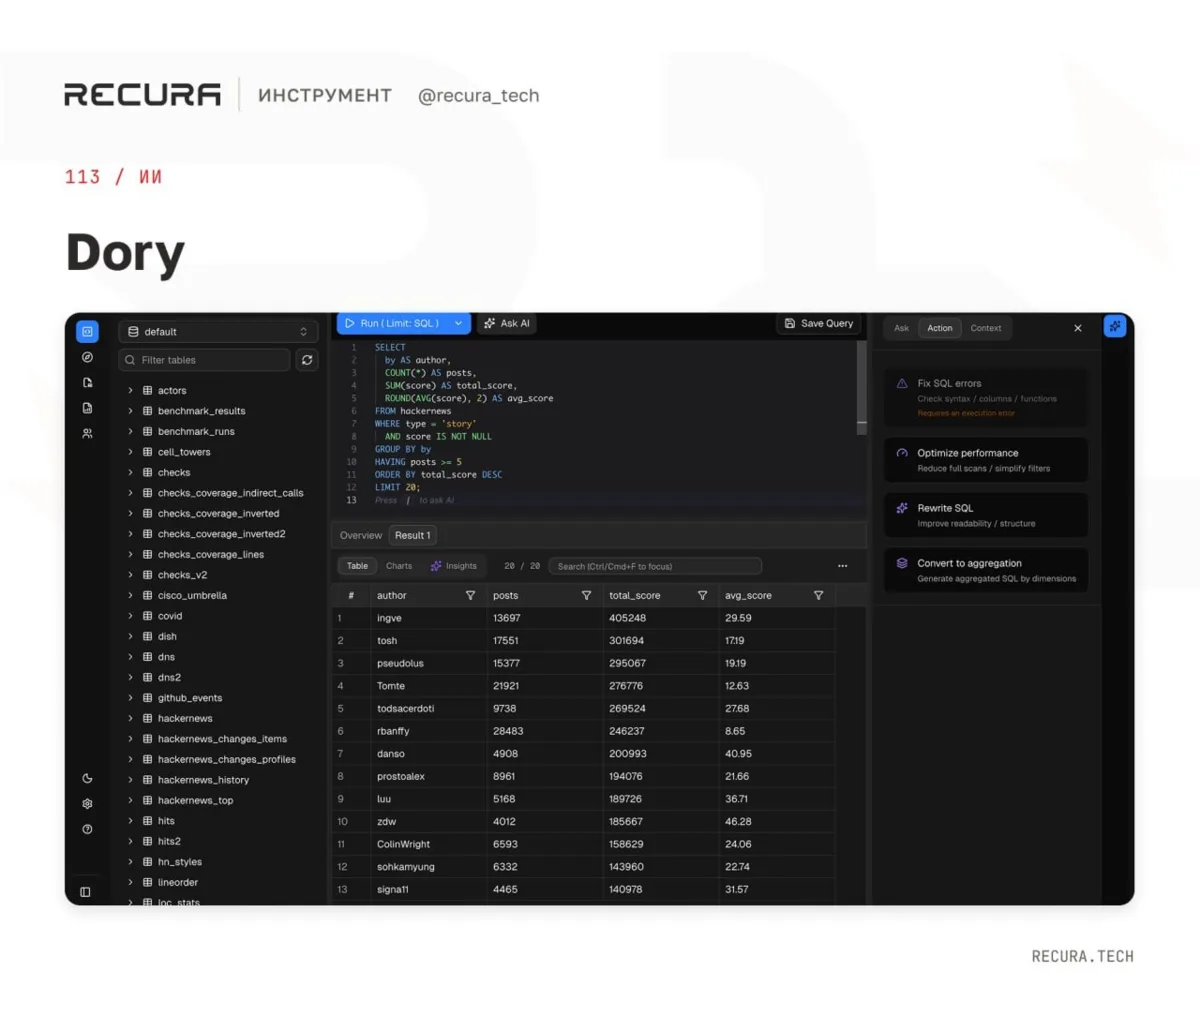Viewport: 1200px width, 1031px height.
Task: Expand the cell_towers table
Action: click(x=130, y=452)
